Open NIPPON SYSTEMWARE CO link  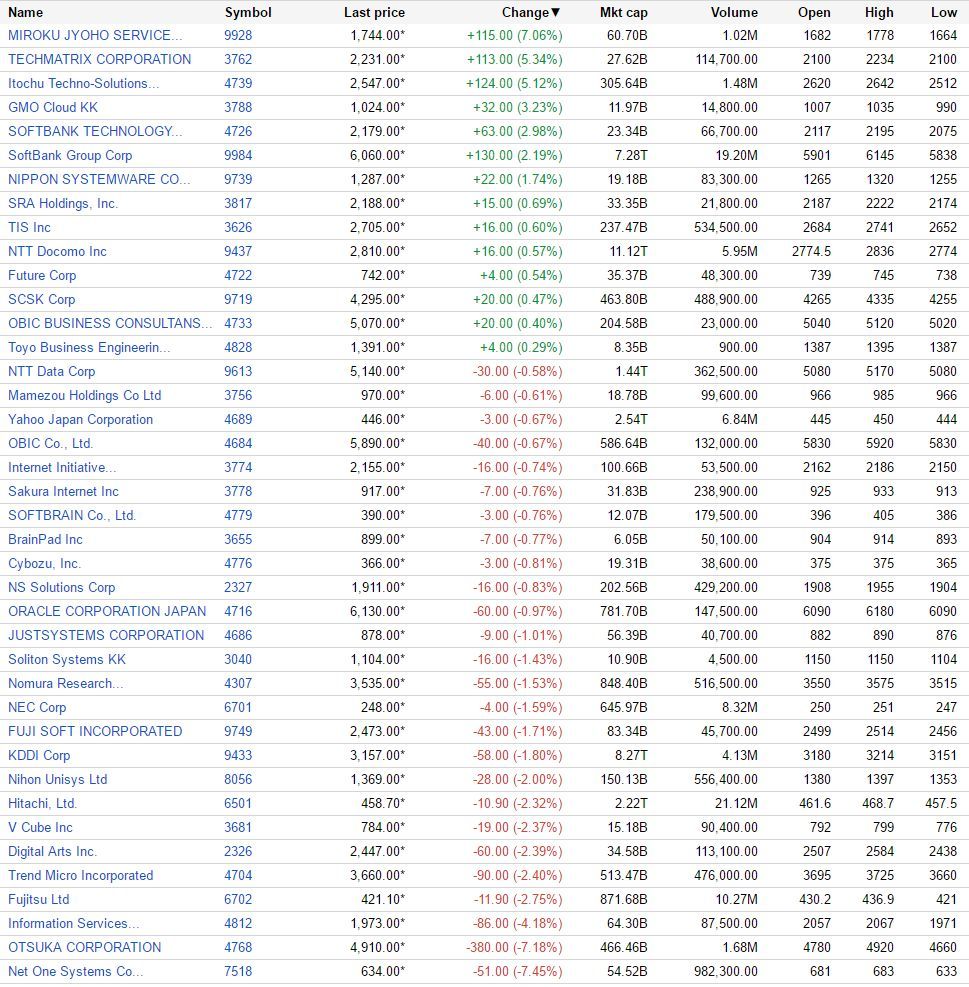pyautogui.click(x=99, y=179)
